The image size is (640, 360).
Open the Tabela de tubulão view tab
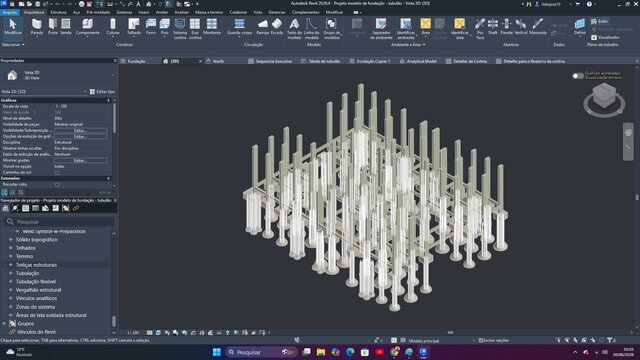click(324, 61)
